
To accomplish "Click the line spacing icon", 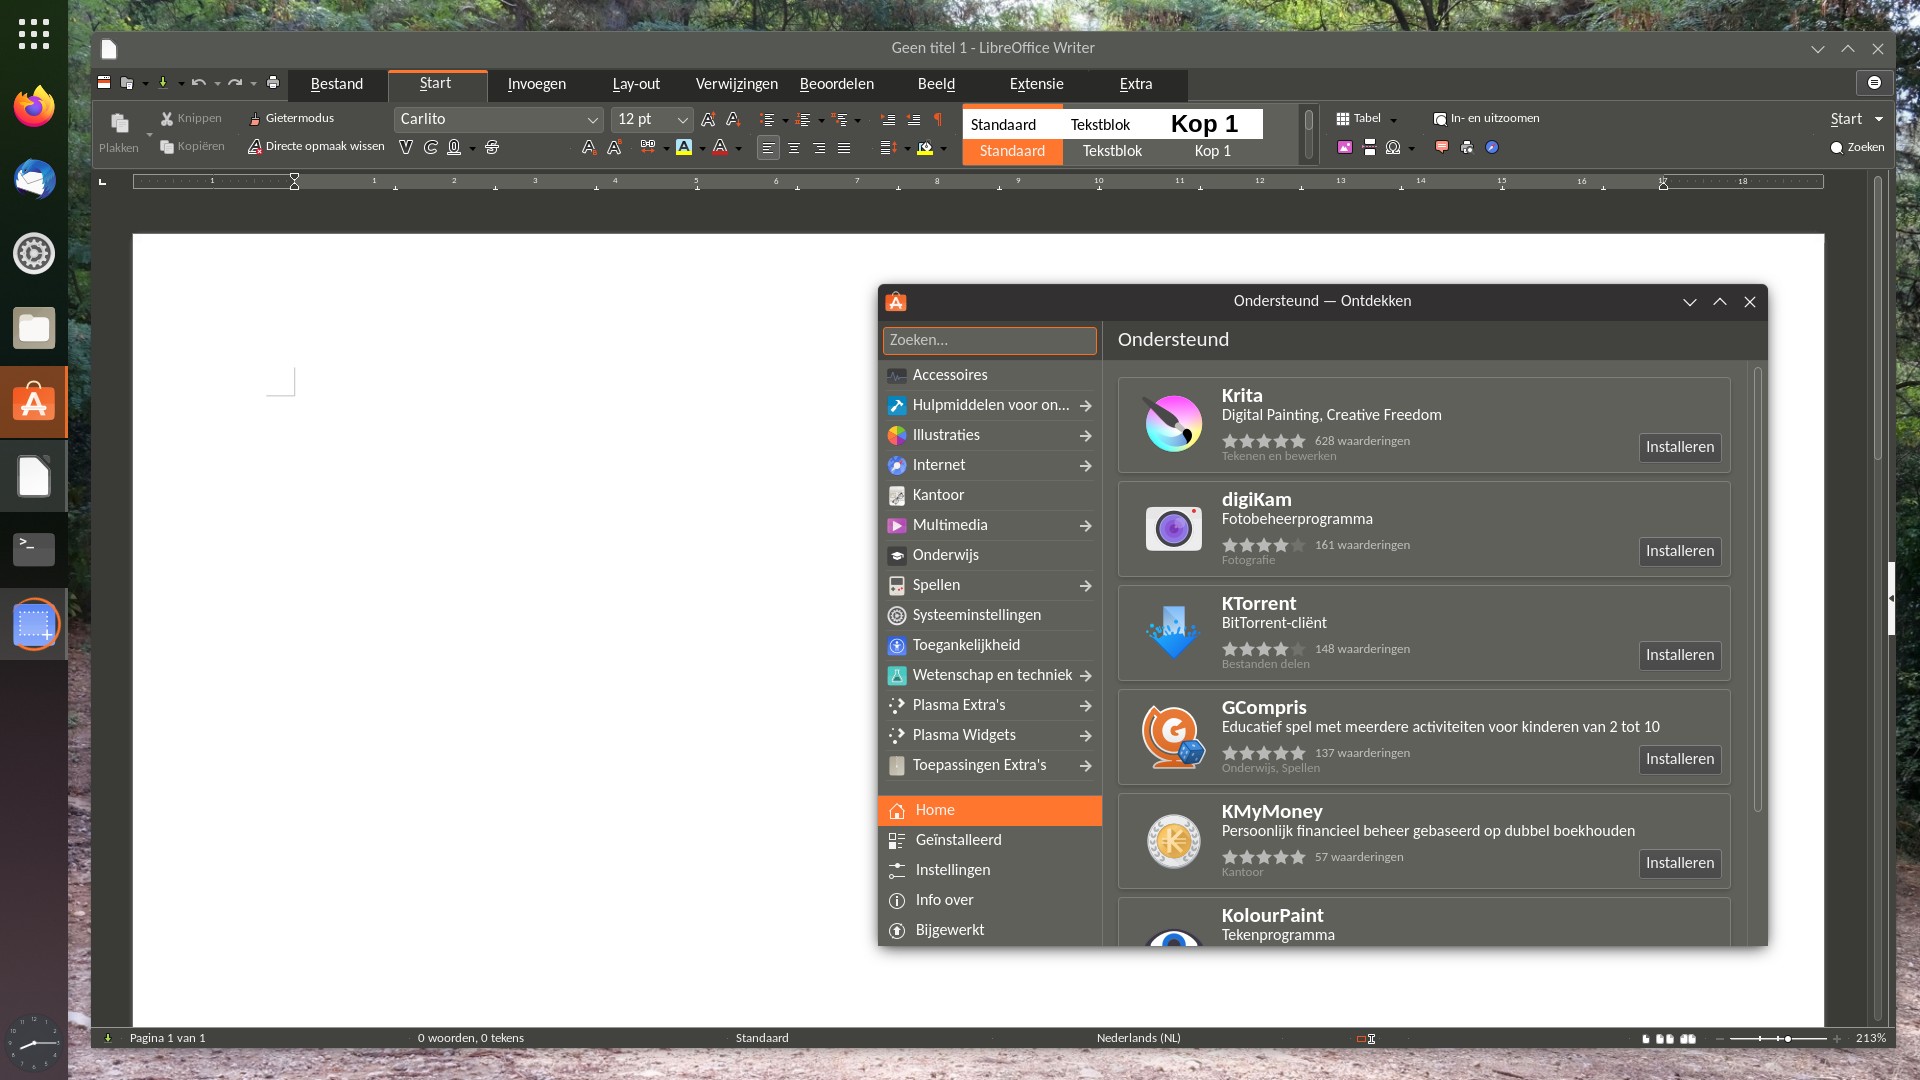I will [887, 148].
